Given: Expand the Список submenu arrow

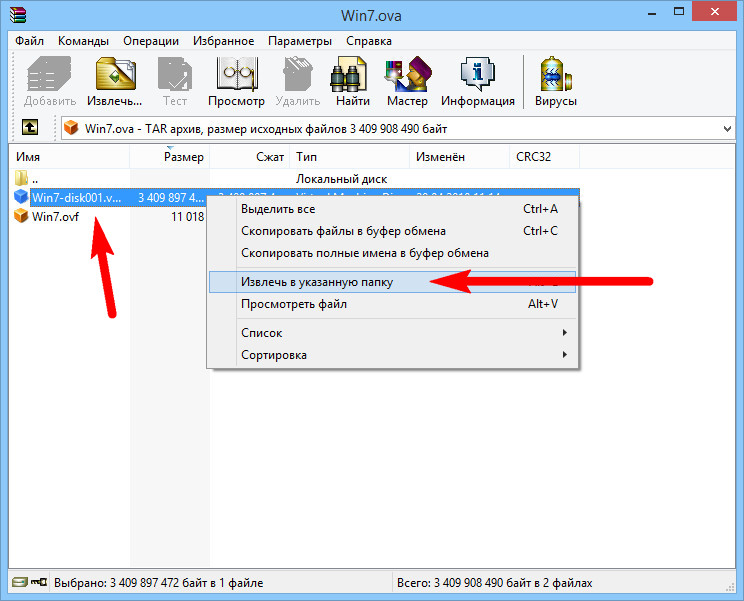Looking at the screenshot, I should click(564, 333).
